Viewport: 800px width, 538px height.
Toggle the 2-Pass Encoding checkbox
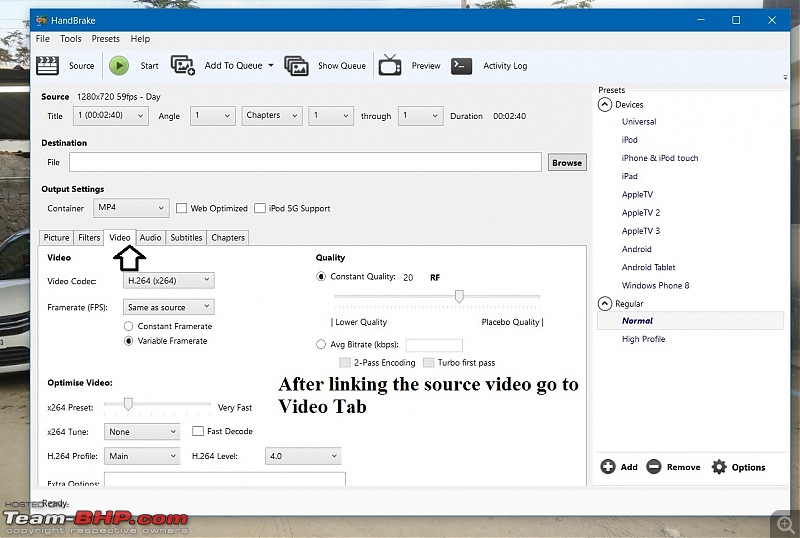(345, 362)
